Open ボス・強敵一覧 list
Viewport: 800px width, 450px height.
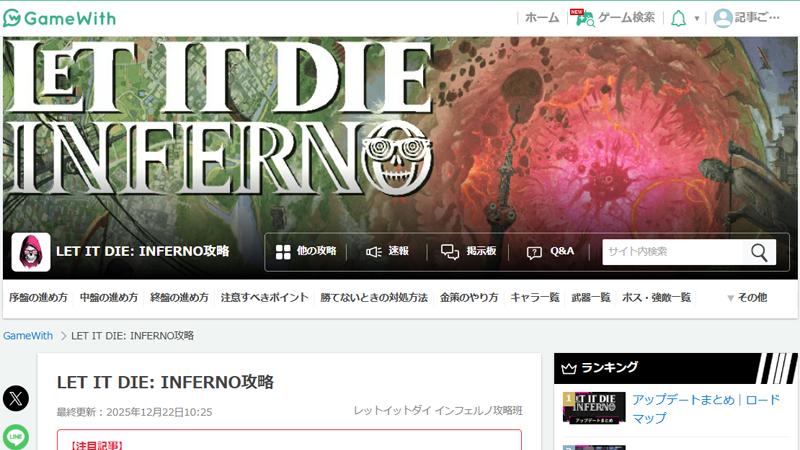pos(656,297)
